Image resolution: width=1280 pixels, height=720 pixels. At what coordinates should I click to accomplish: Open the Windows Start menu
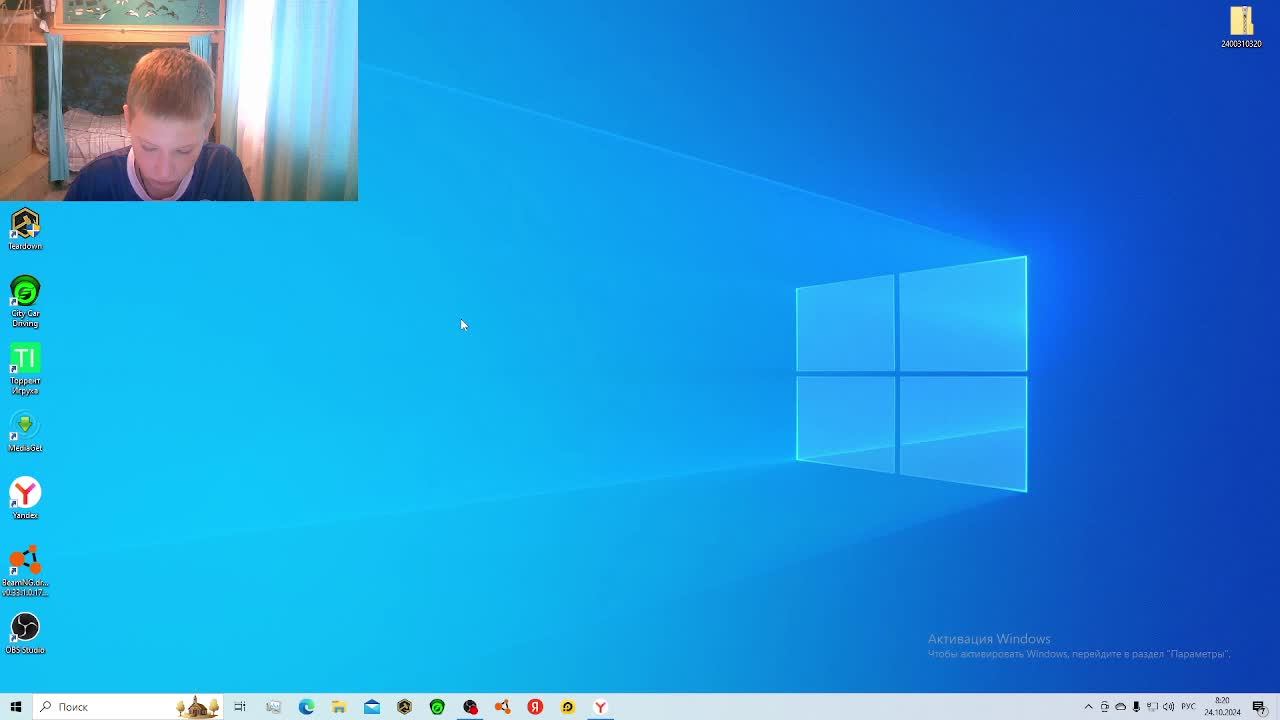coord(16,707)
